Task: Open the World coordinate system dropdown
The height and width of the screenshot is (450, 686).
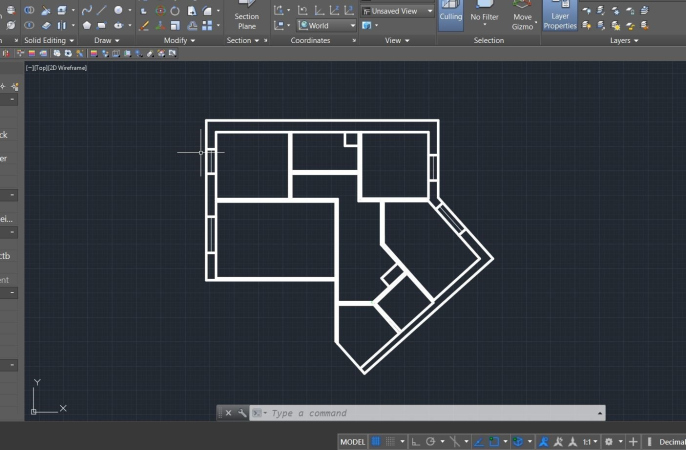Action: click(x=330, y=25)
